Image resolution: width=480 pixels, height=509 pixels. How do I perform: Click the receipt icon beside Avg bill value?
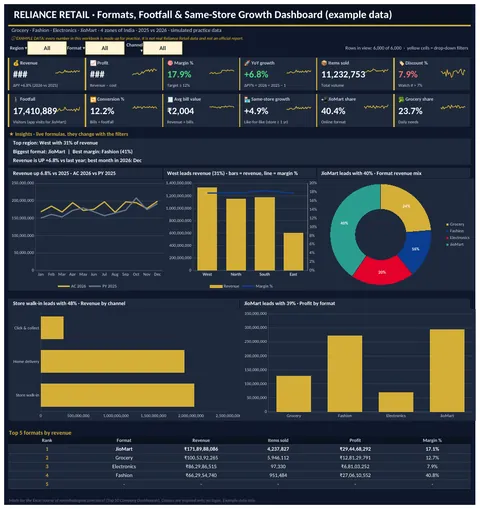point(170,99)
